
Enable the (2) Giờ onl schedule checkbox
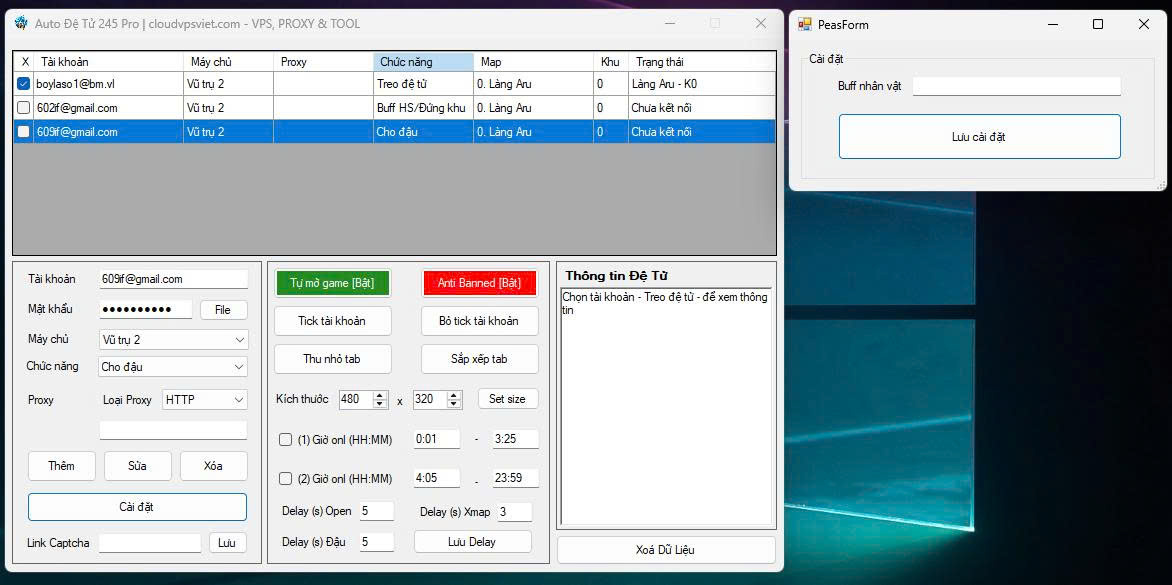point(286,479)
